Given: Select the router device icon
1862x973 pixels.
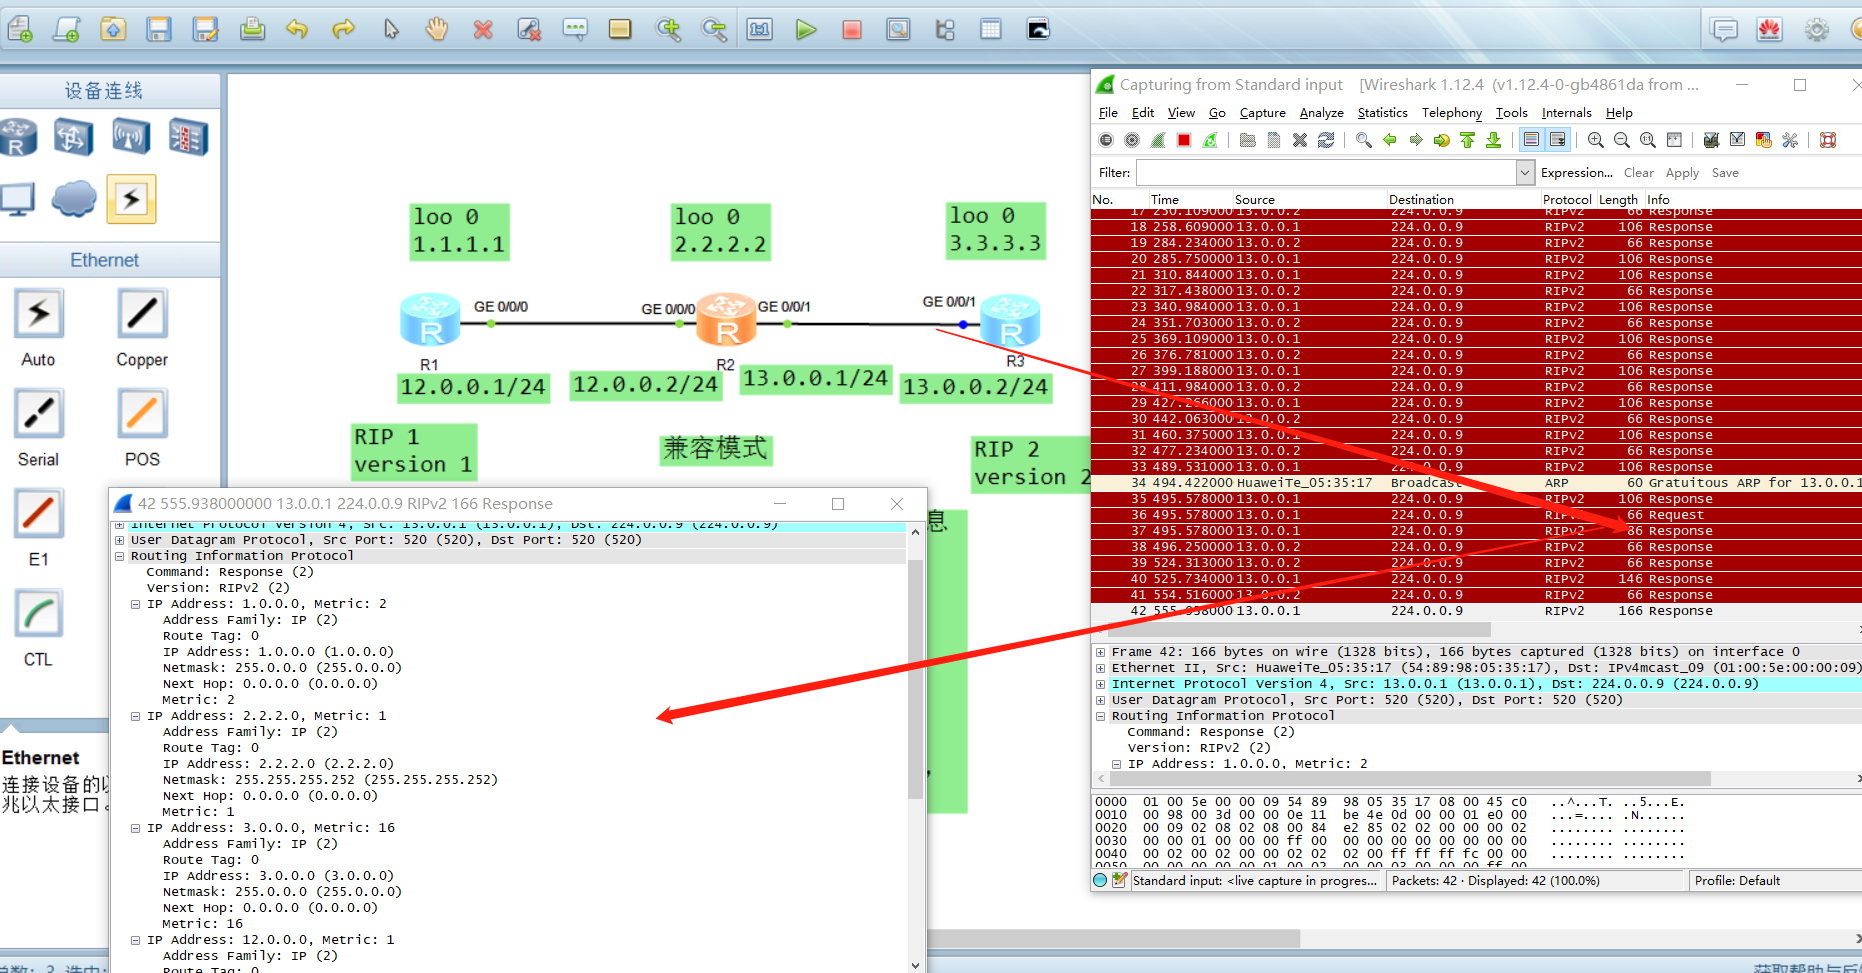Looking at the screenshot, I should pos(20,137).
